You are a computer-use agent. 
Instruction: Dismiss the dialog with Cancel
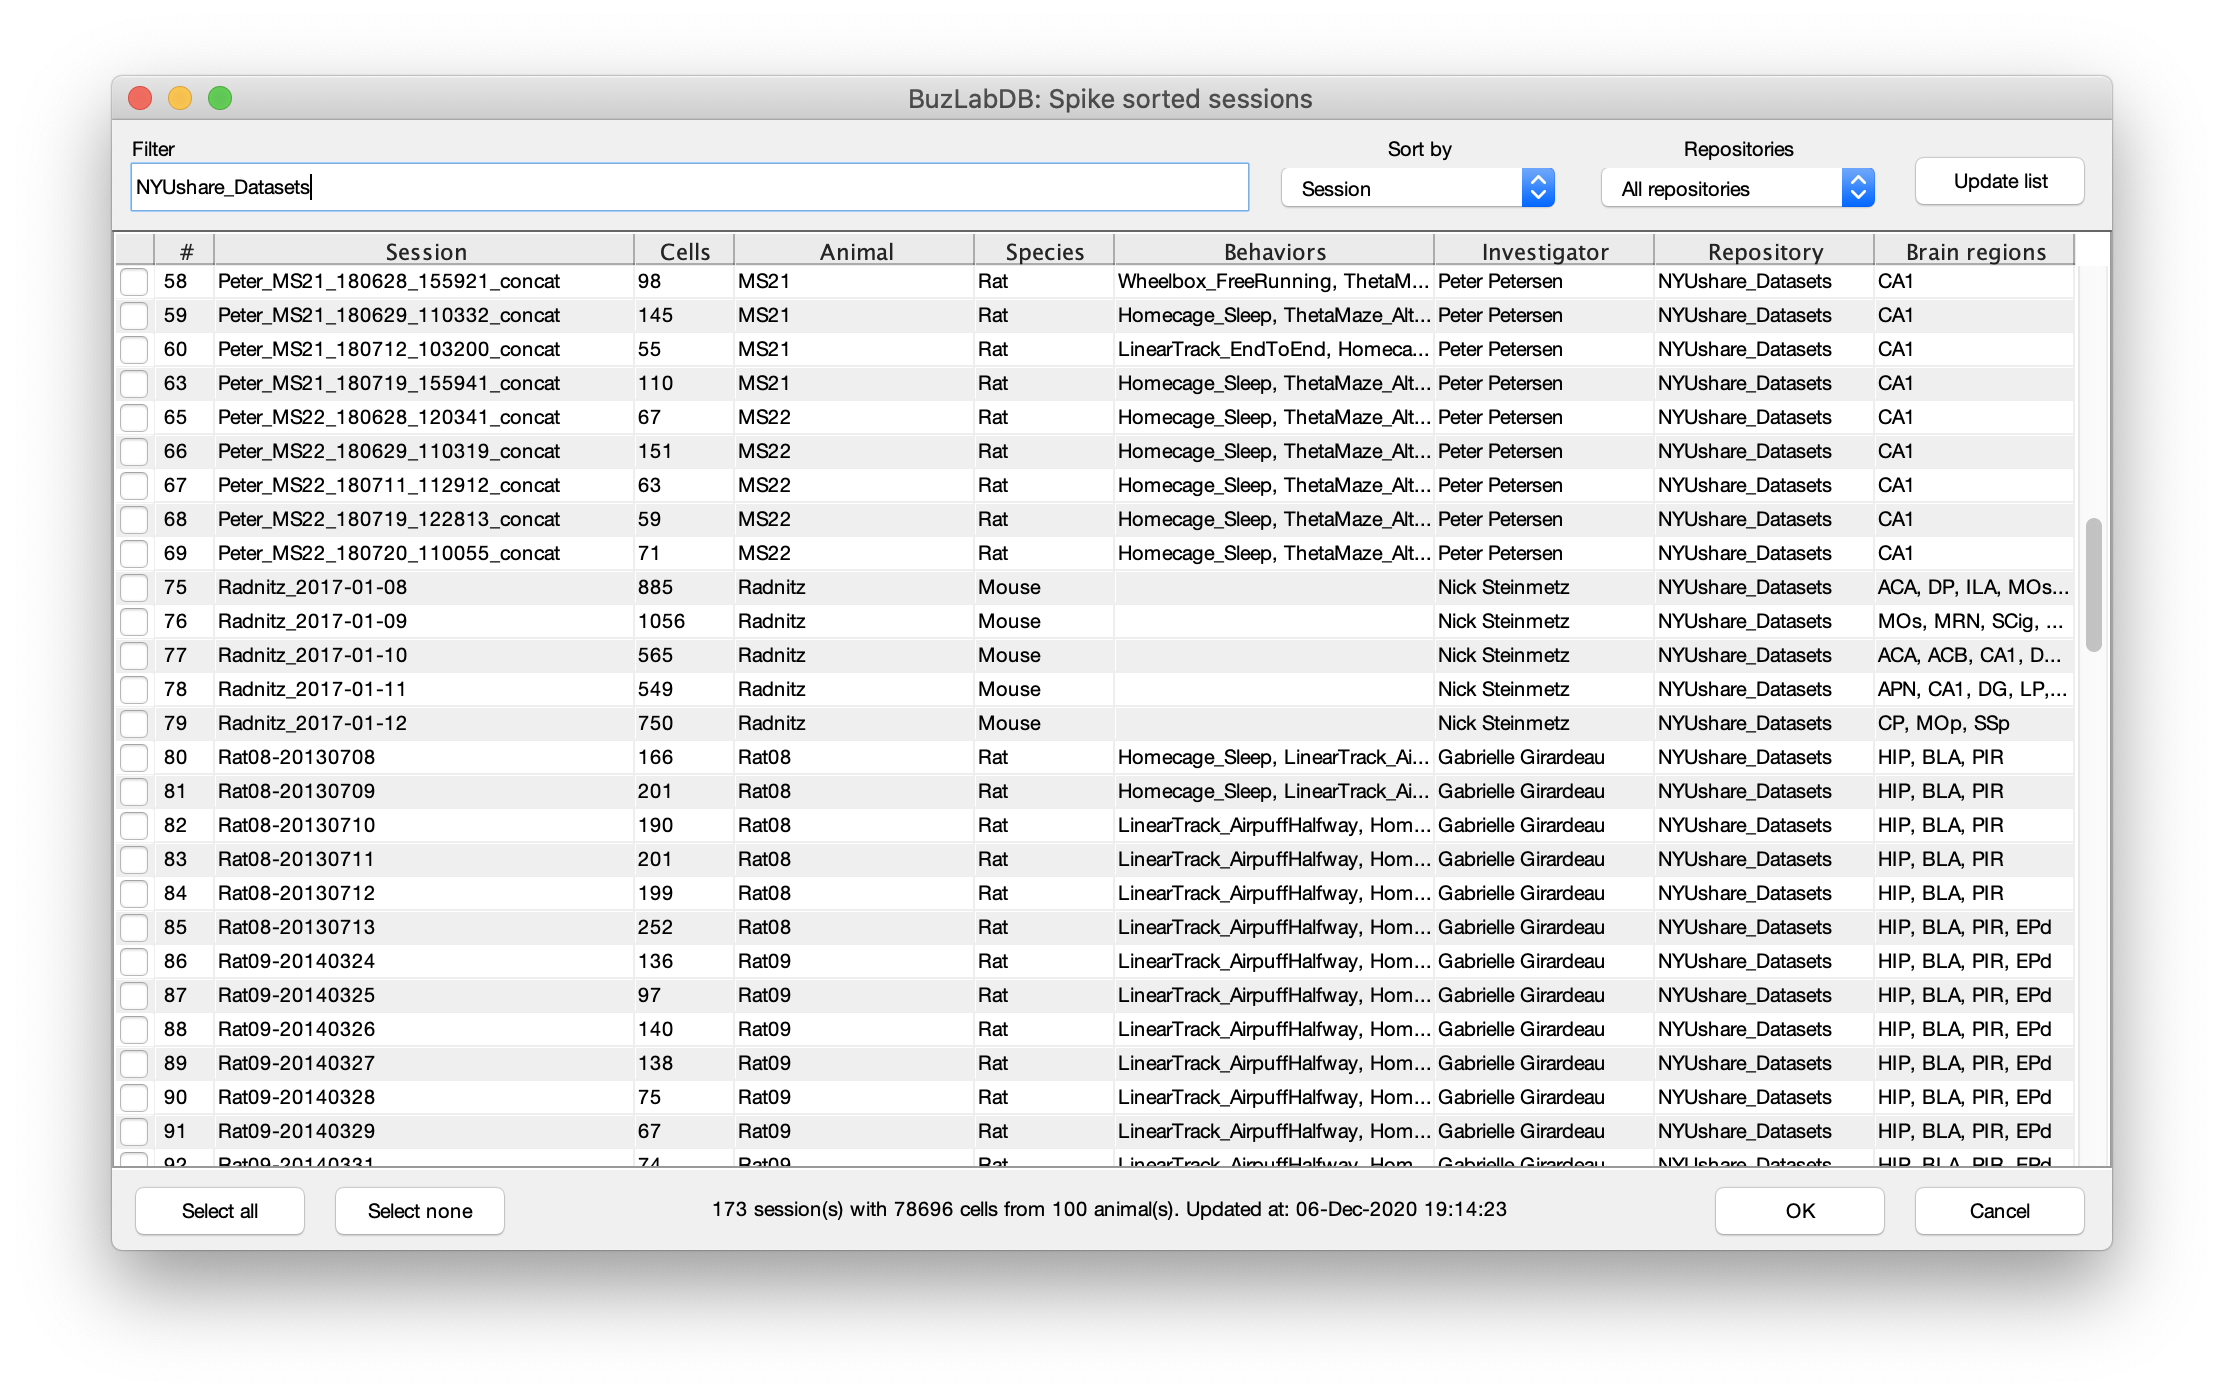coord(1999,1211)
